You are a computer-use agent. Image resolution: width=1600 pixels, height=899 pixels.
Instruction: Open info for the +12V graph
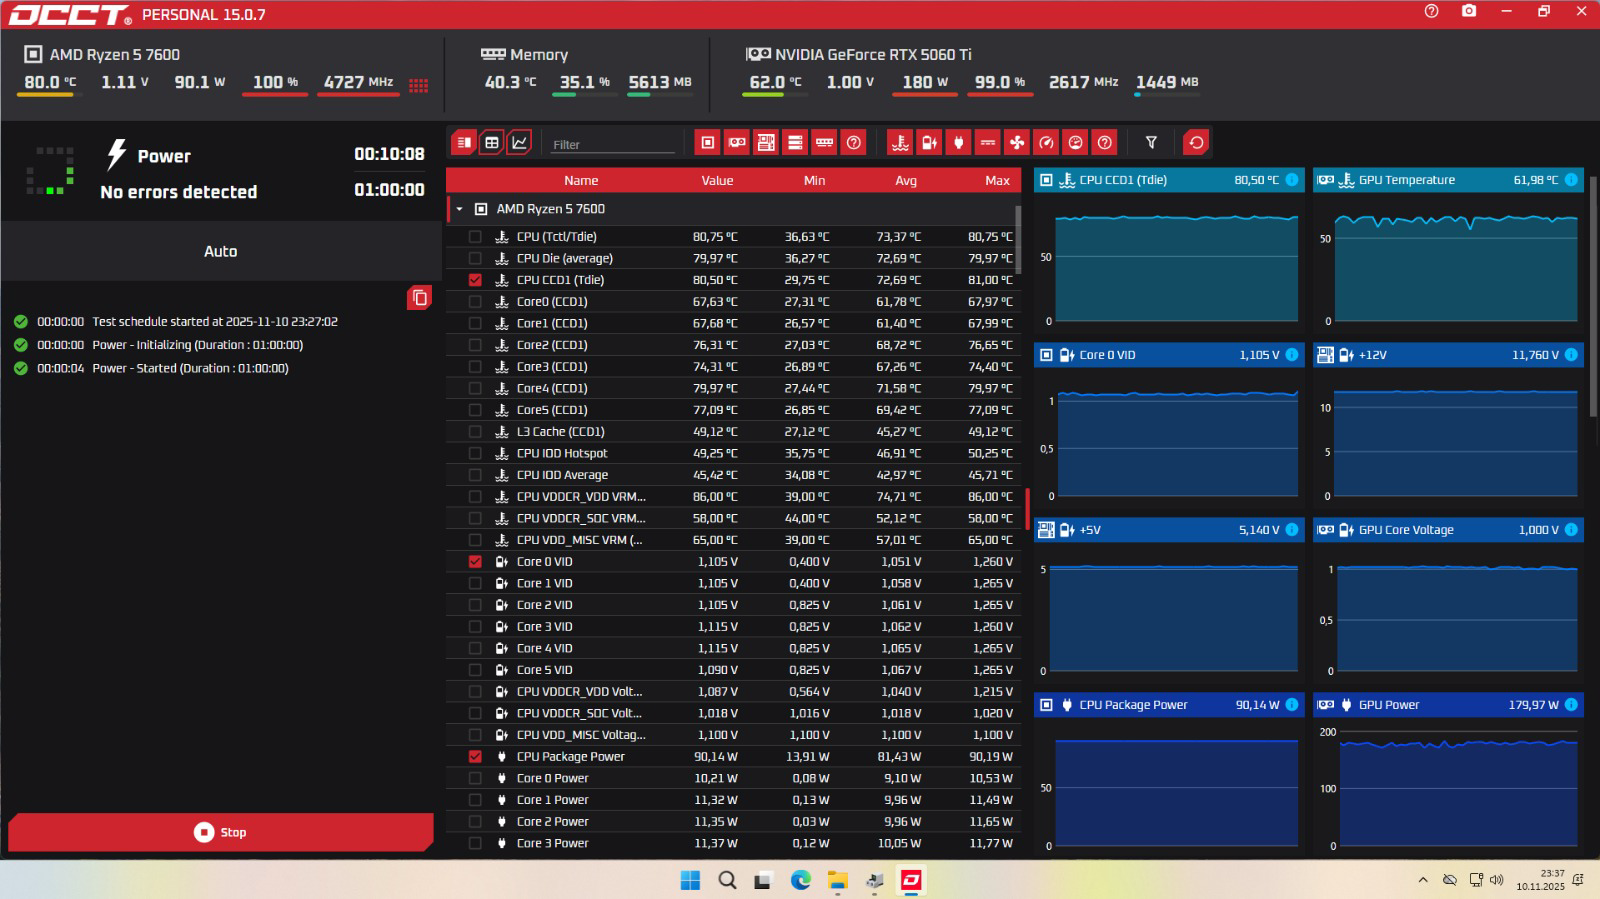click(1571, 355)
